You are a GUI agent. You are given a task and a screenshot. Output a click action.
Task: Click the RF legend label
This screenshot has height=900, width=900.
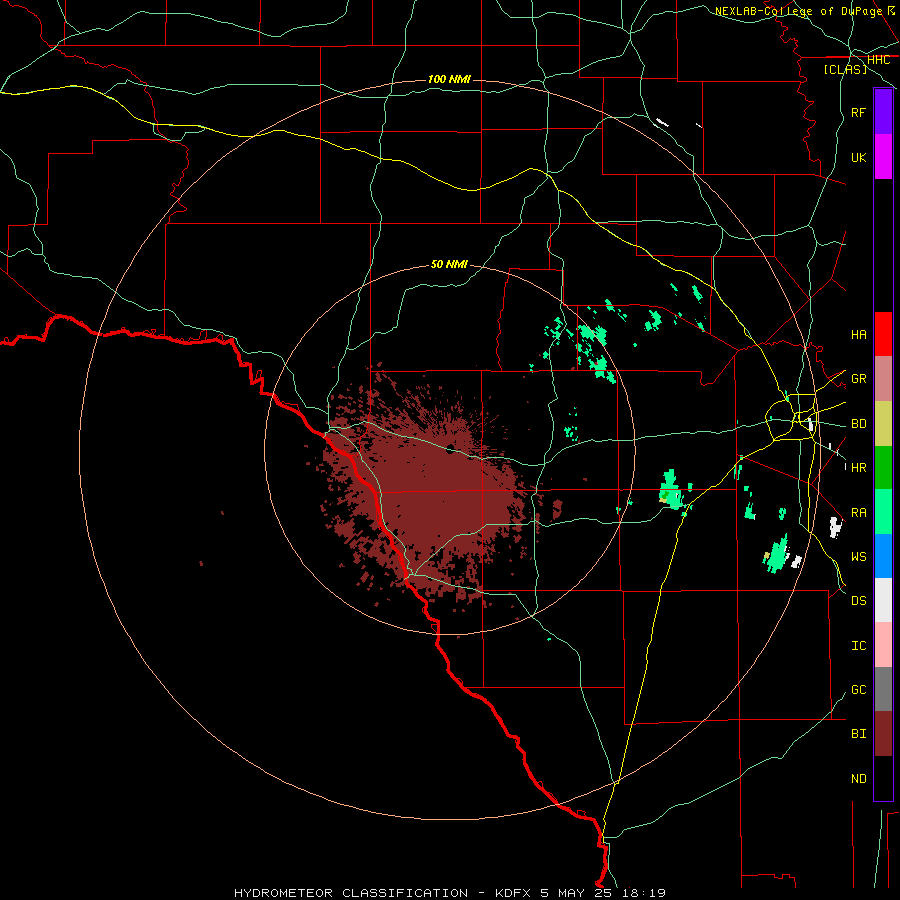tap(858, 112)
